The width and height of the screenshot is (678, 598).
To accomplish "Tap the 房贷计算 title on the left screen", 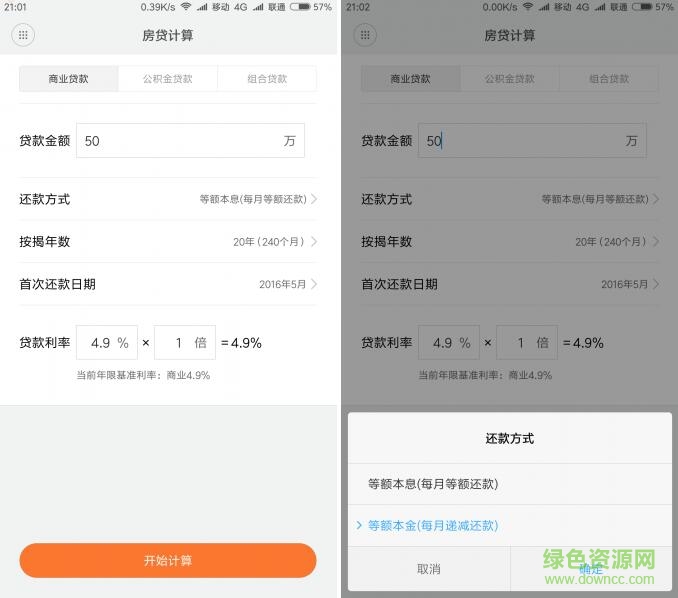I will click(x=168, y=35).
